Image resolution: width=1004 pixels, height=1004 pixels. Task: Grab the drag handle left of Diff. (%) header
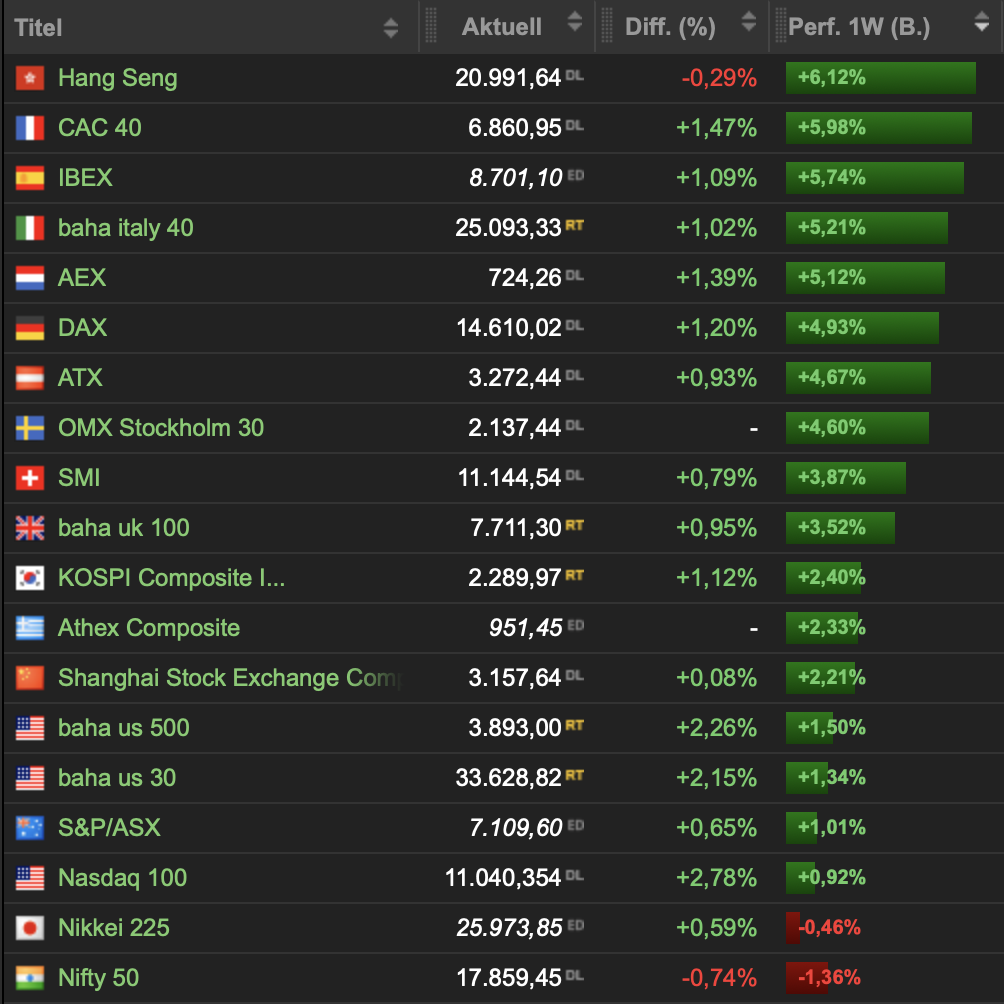tap(607, 26)
